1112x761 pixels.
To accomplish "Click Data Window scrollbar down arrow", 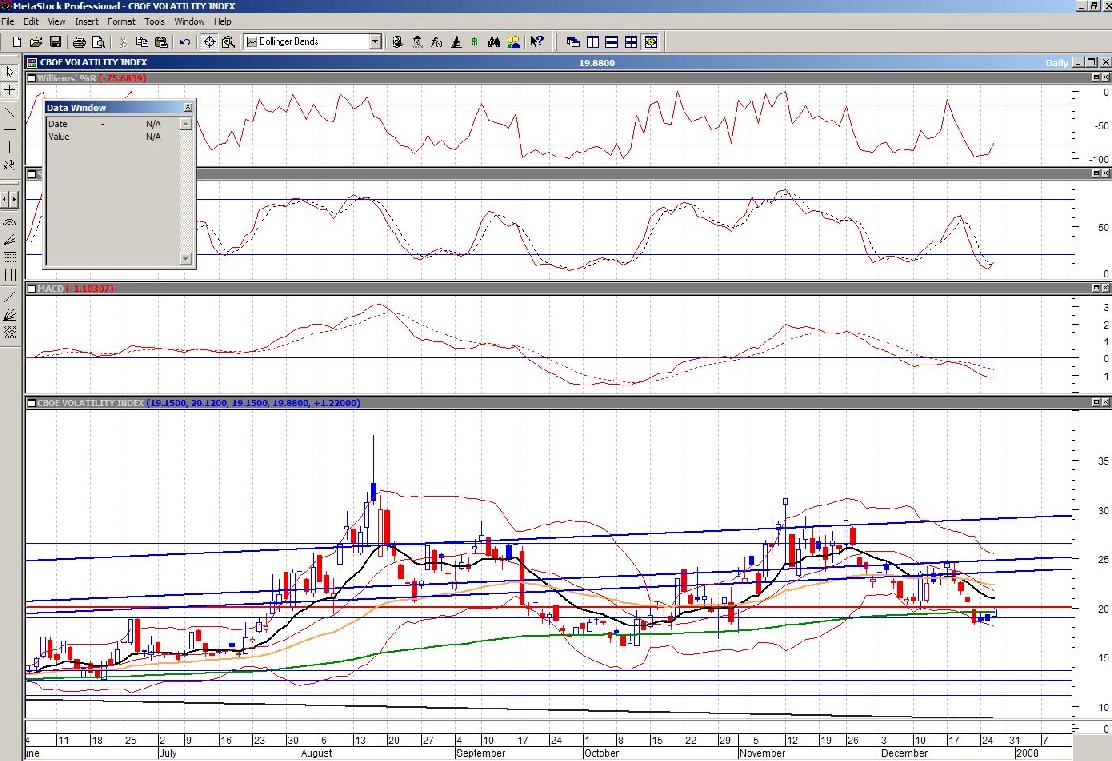I will point(186,259).
